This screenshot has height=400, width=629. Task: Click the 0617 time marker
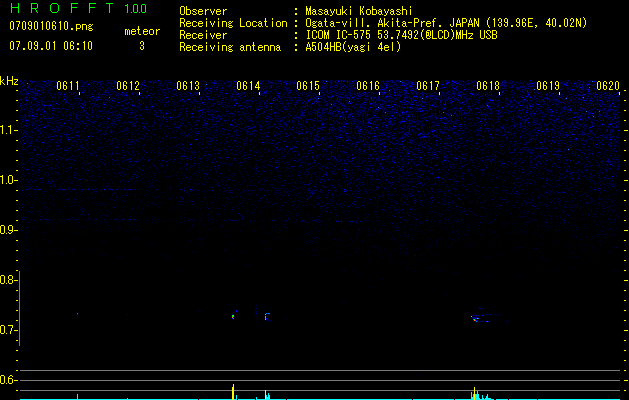pos(428,86)
